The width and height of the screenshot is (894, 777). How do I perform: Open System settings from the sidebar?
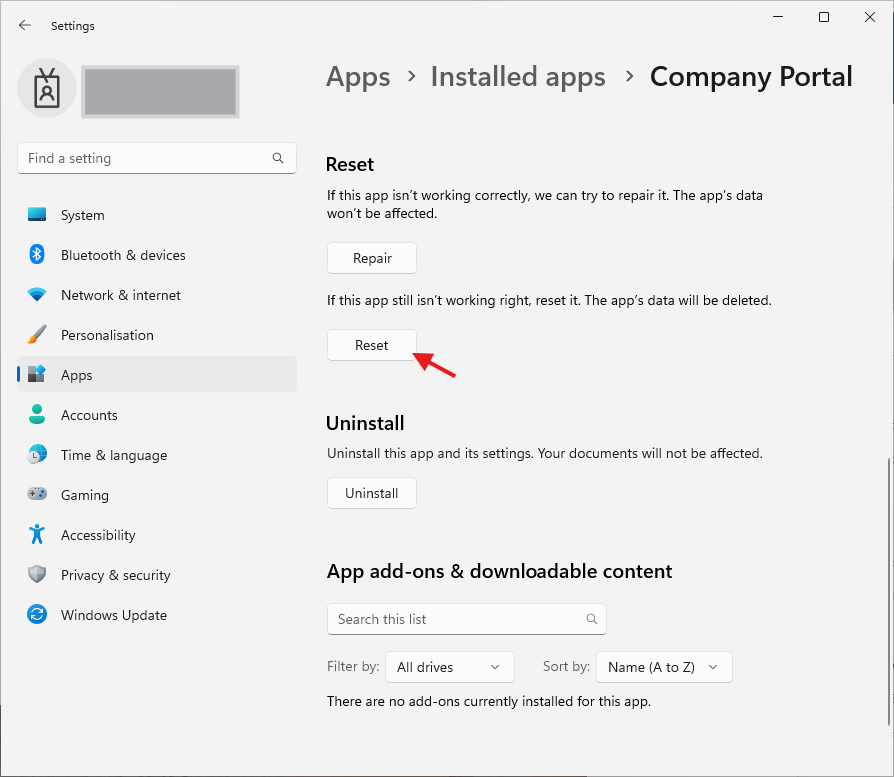click(x=82, y=215)
